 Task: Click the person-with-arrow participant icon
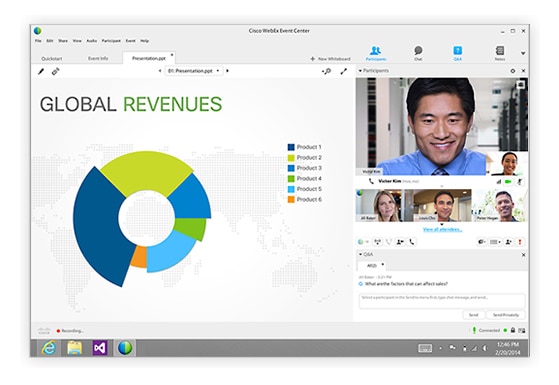point(400,242)
